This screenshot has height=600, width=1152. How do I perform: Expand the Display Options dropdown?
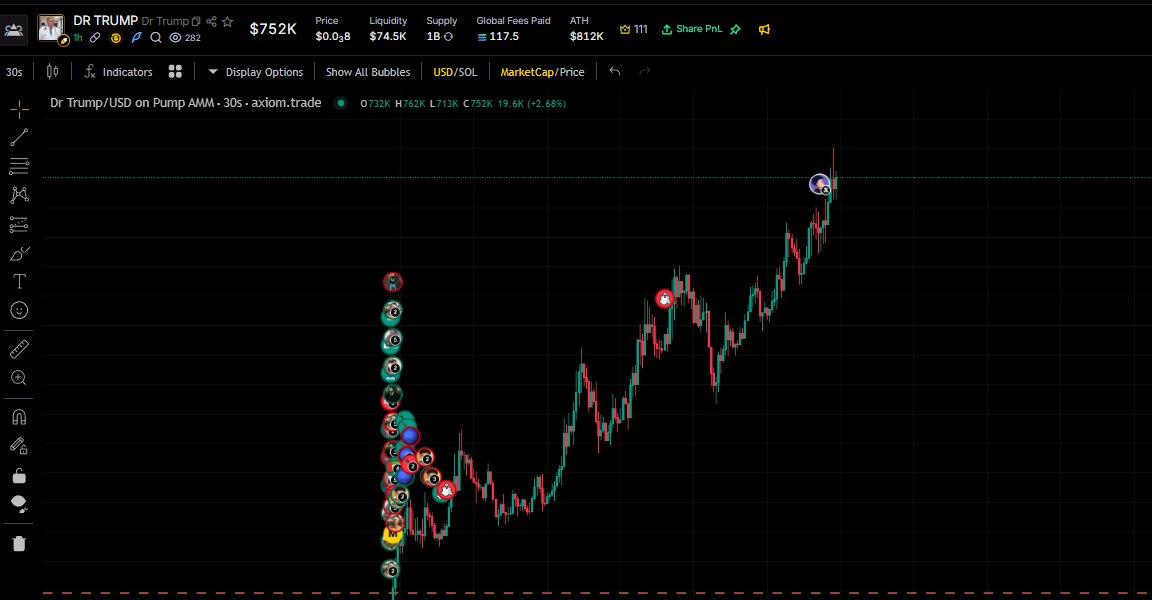(x=255, y=72)
